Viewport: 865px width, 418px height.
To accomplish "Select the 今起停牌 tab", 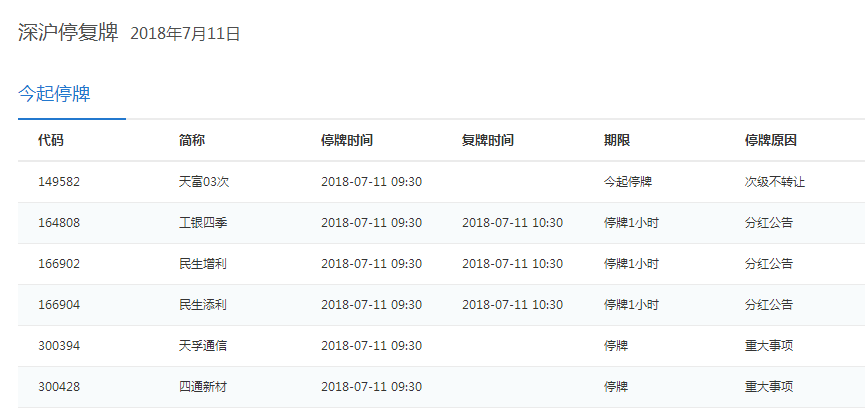I will [x=54, y=95].
